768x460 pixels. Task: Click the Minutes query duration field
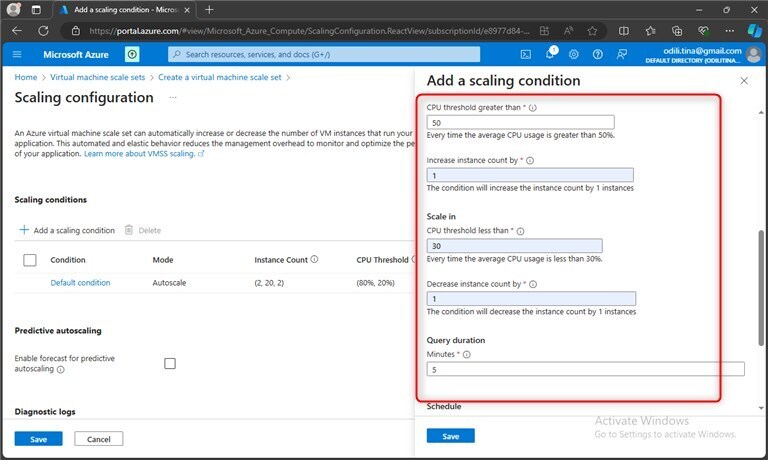(x=585, y=369)
